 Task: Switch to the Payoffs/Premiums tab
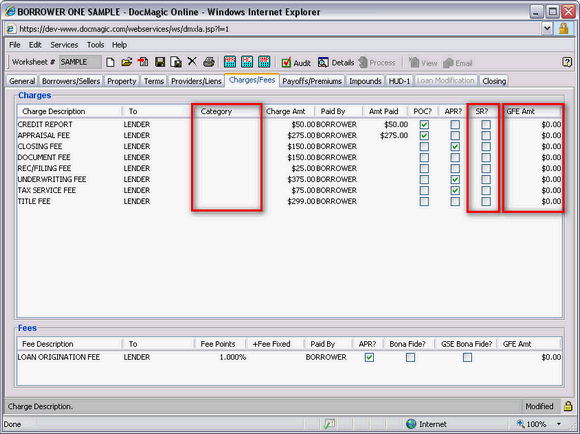coord(312,81)
